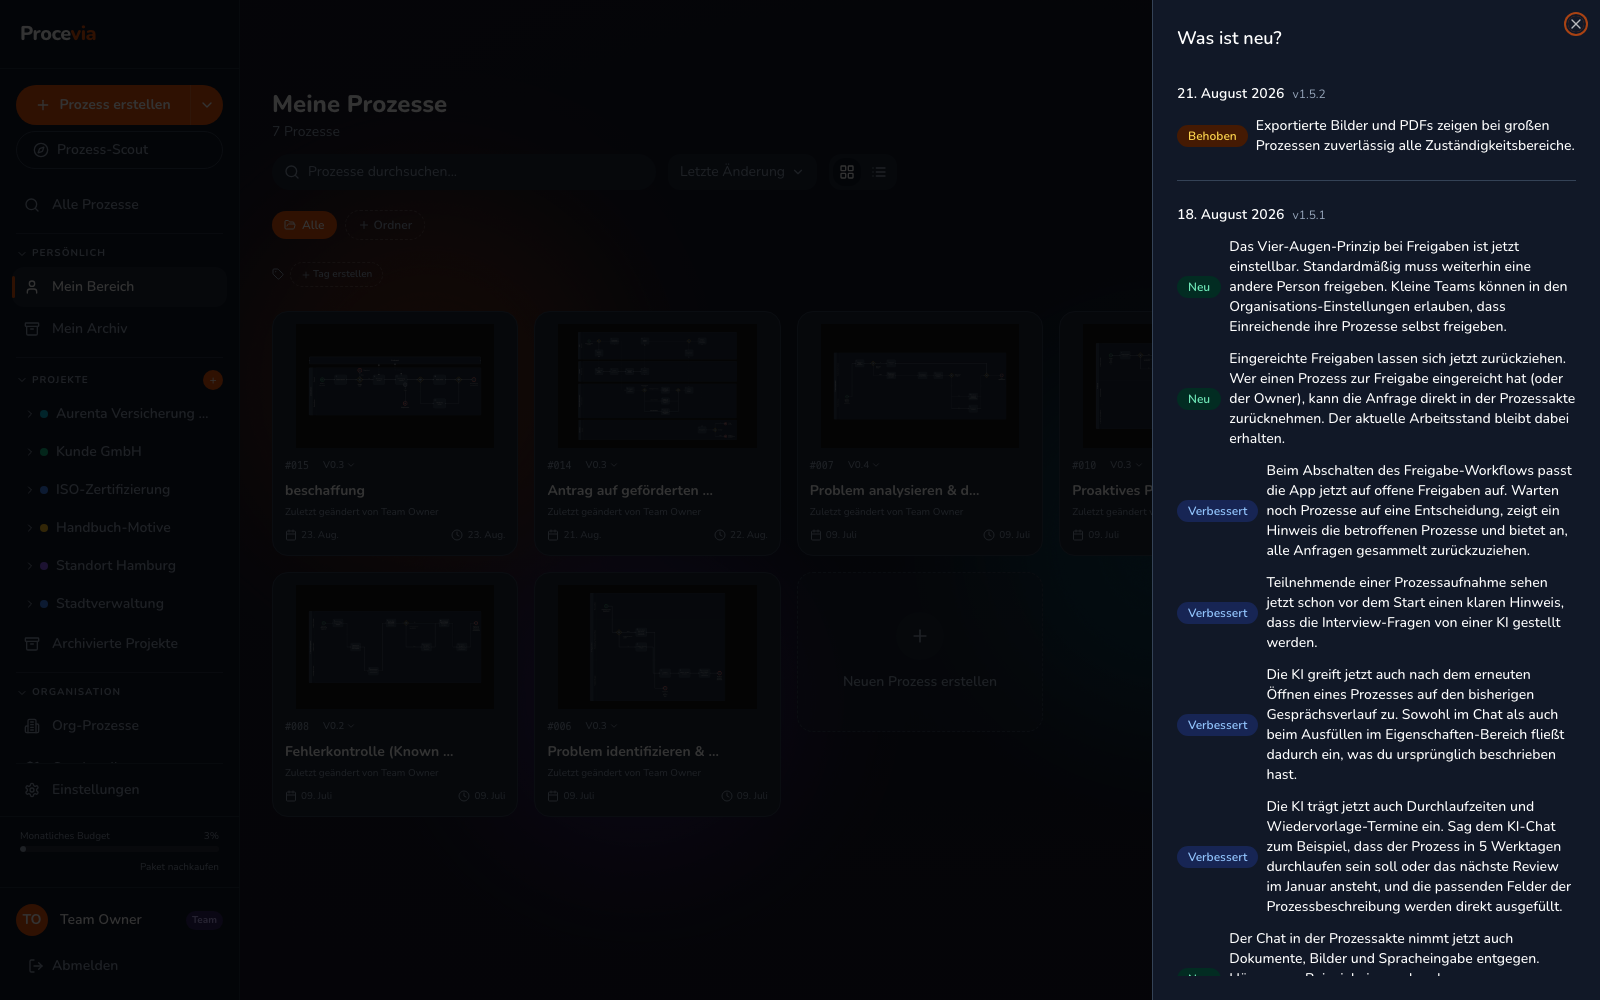
Task: Open the "Antrag auf geförderten" process thumbnail
Action: (x=657, y=385)
